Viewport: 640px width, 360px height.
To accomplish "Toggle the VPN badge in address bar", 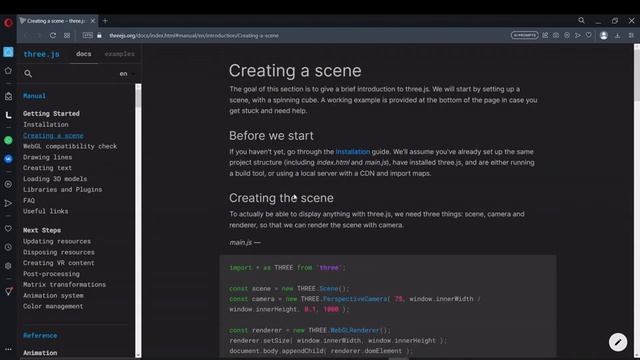I will 88,36.
